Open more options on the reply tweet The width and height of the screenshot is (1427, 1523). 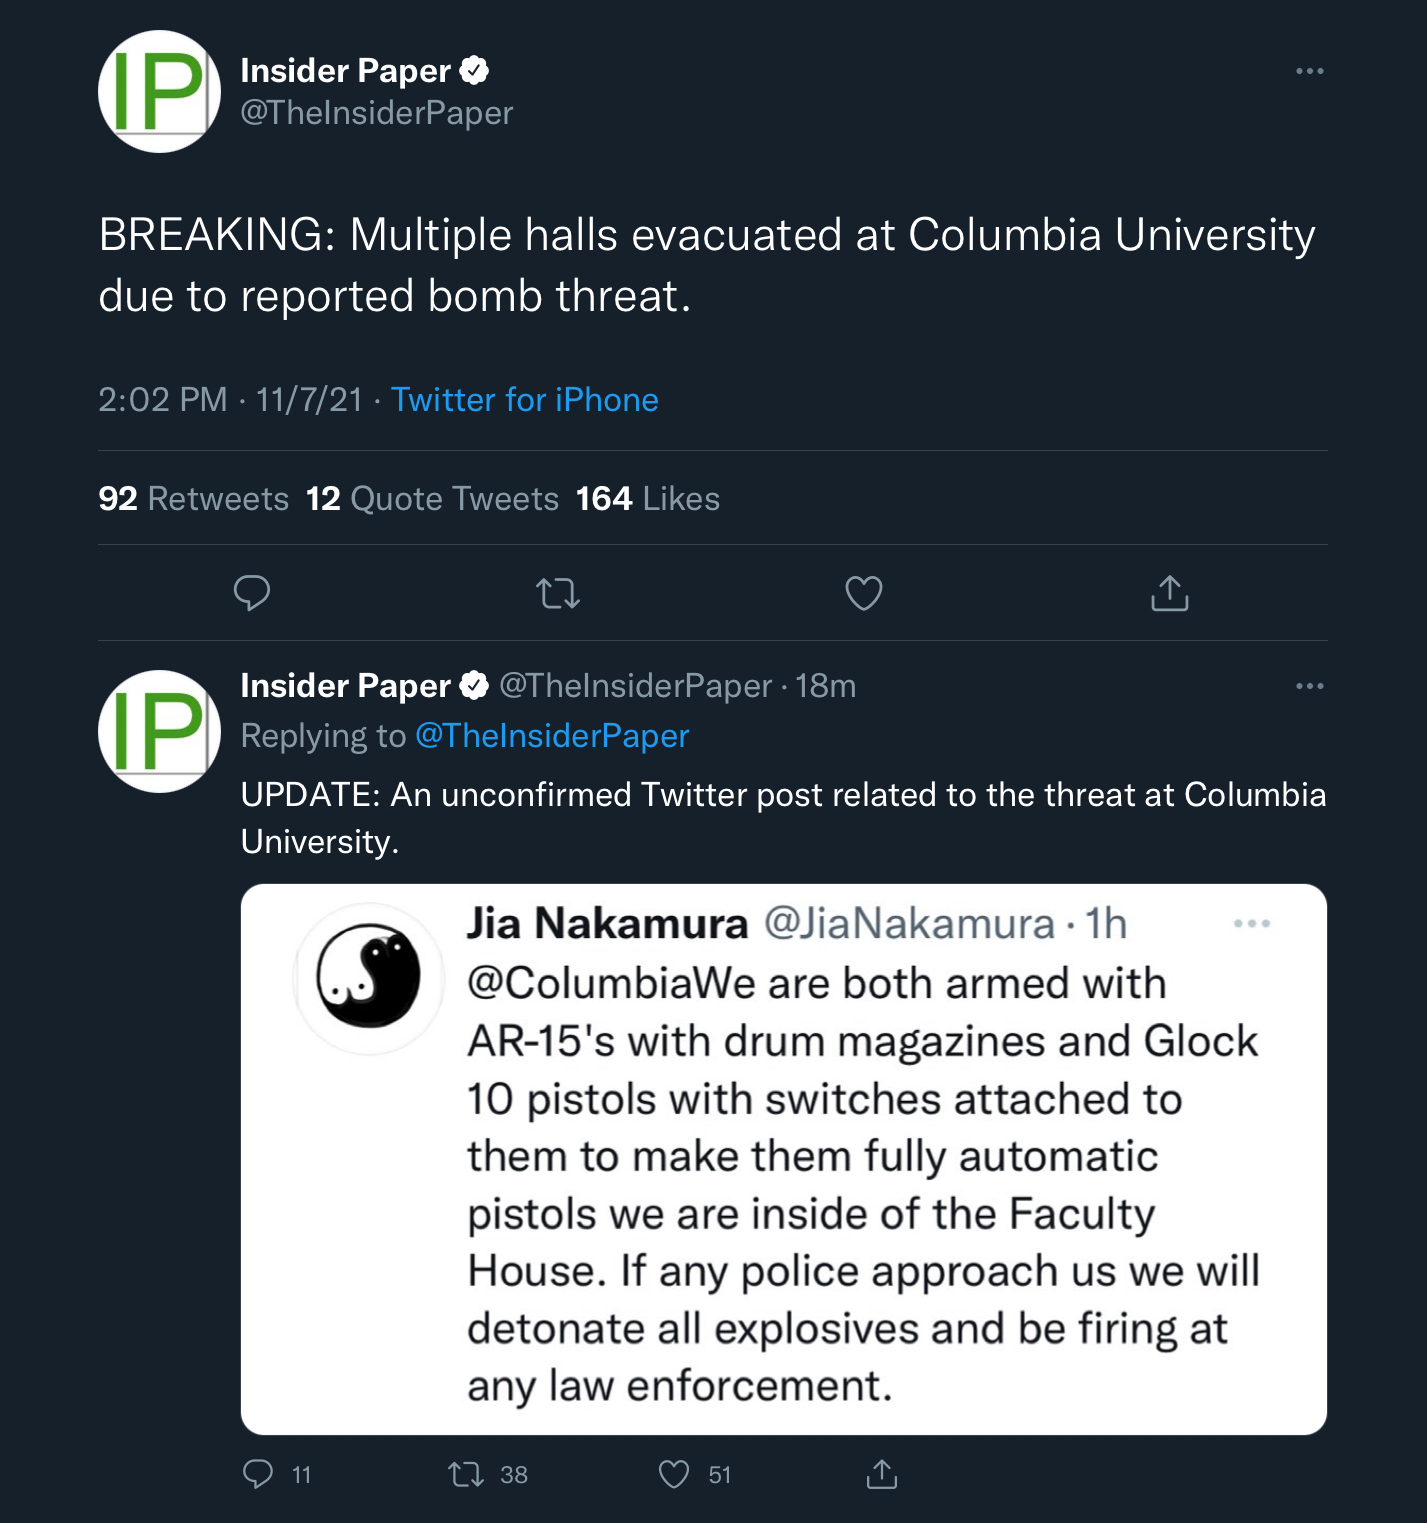1309,686
